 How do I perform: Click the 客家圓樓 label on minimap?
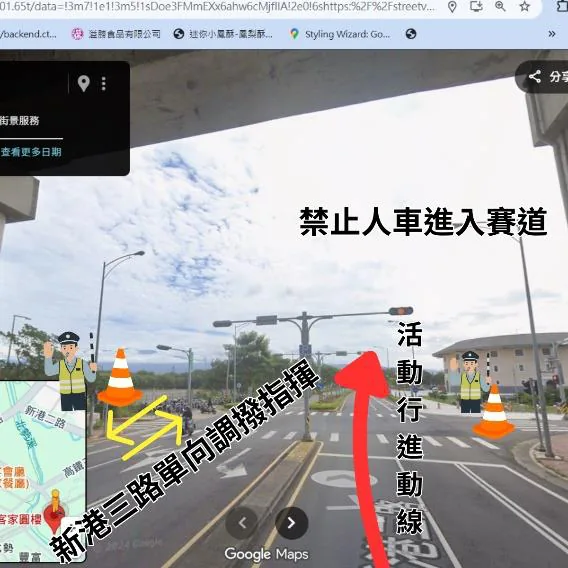[20, 520]
